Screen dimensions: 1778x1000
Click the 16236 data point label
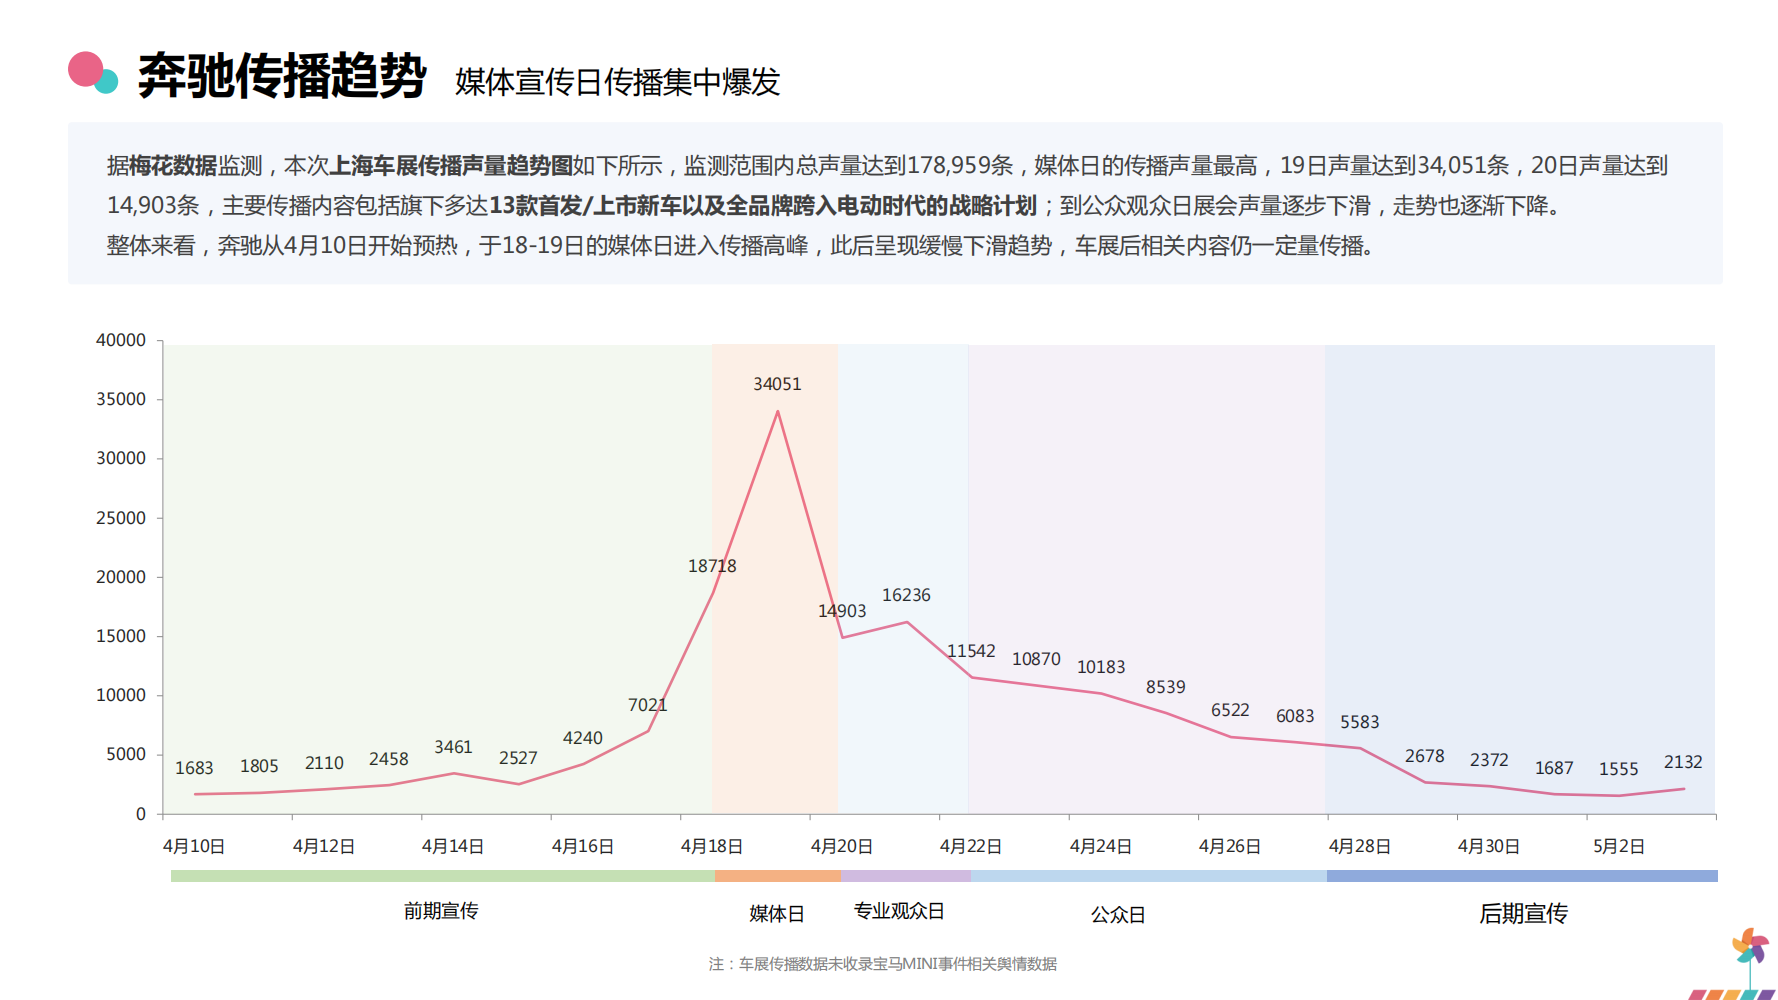point(906,595)
